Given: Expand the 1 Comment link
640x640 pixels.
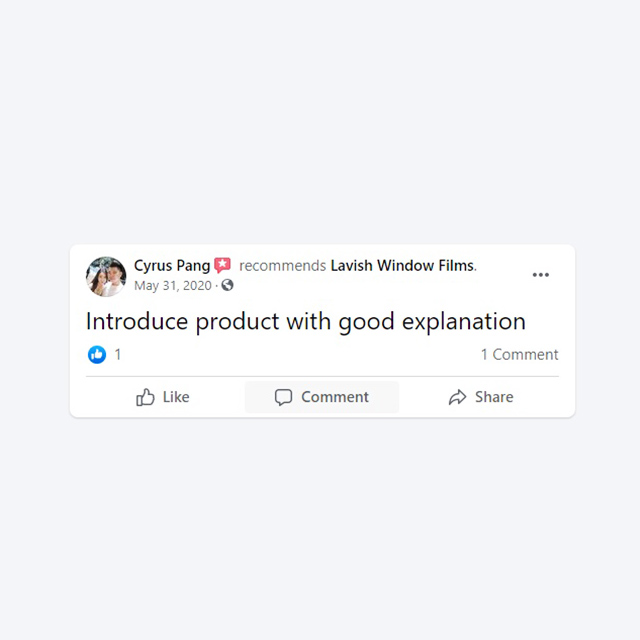Looking at the screenshot, I should (519, 354).
